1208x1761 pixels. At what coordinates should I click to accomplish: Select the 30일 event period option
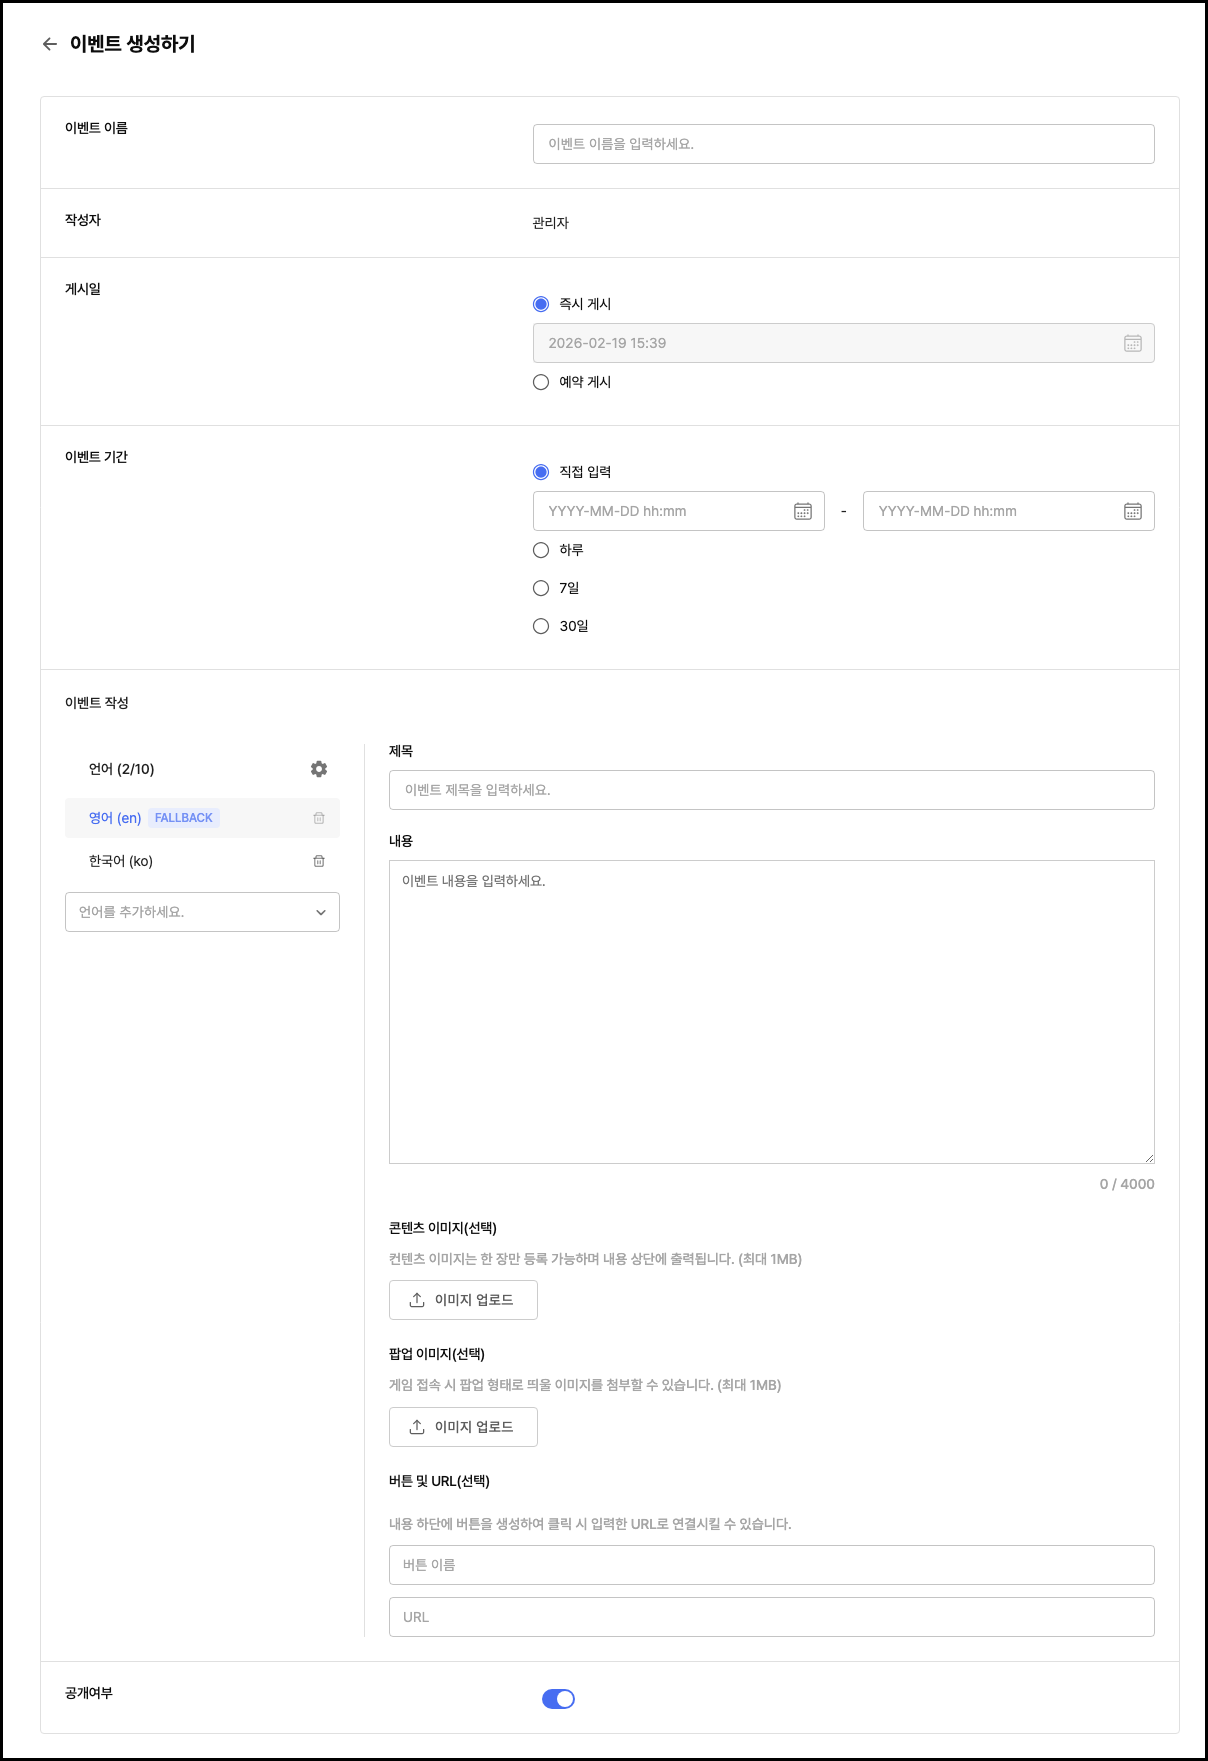[541, 626]
